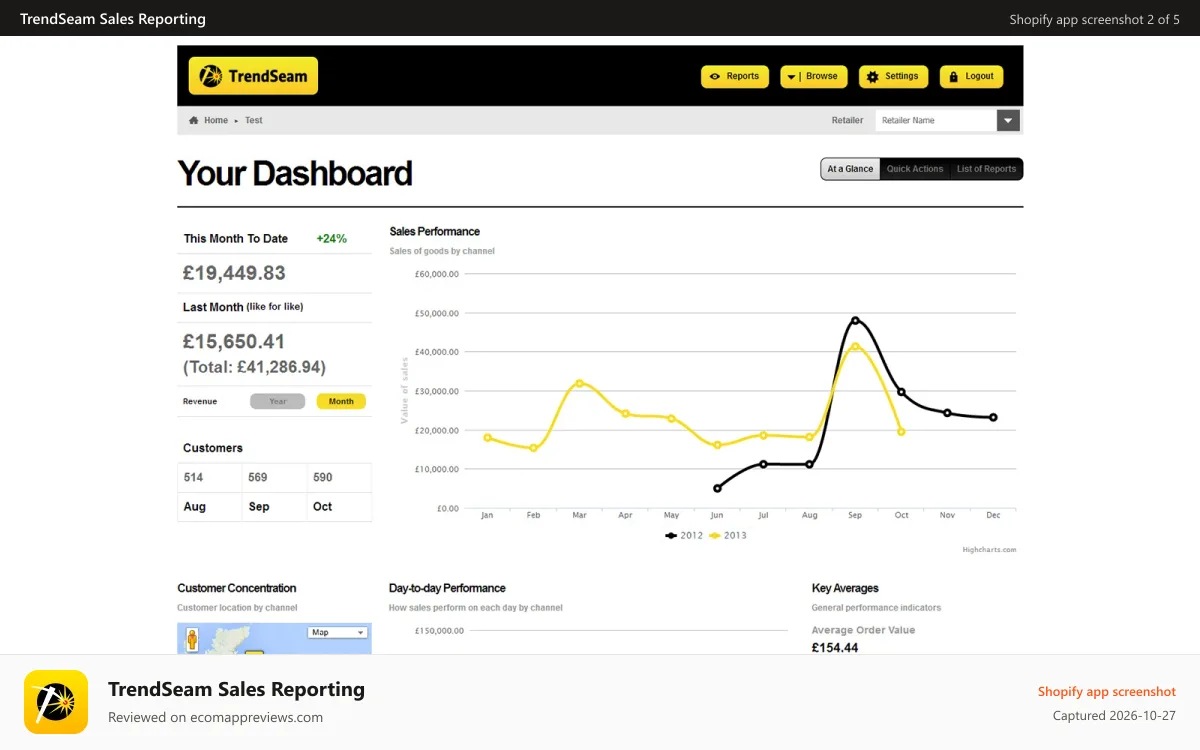Click the Logout button
The height and width of the screenshot is (750, 1200).
point(971,76)
